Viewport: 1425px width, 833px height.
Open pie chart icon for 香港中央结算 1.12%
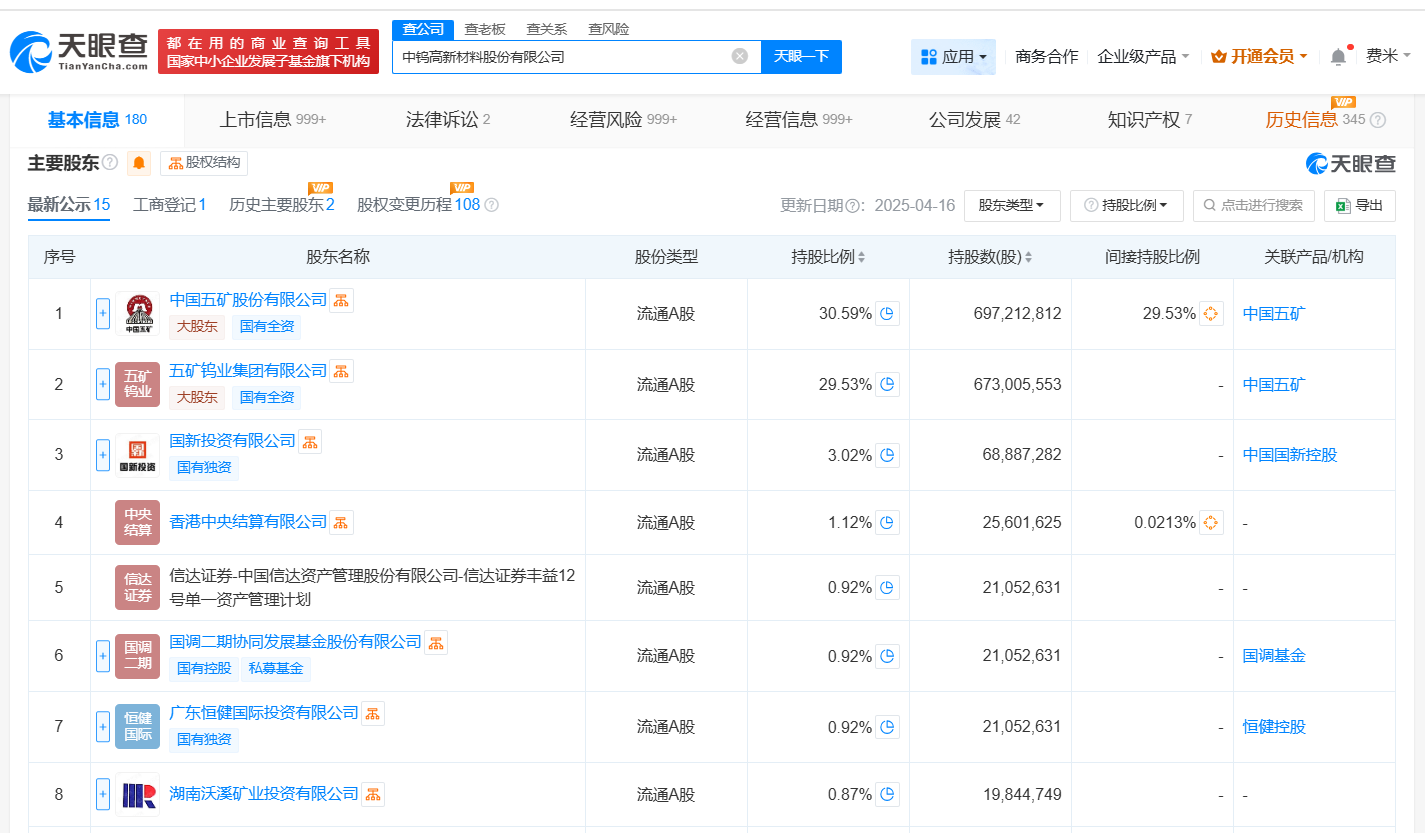(888, 523)
